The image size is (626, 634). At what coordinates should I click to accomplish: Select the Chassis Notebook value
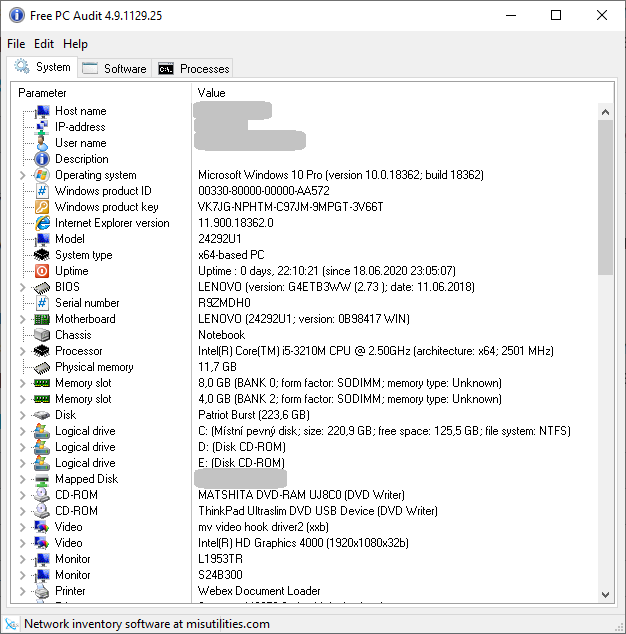(x=221, y=335)
